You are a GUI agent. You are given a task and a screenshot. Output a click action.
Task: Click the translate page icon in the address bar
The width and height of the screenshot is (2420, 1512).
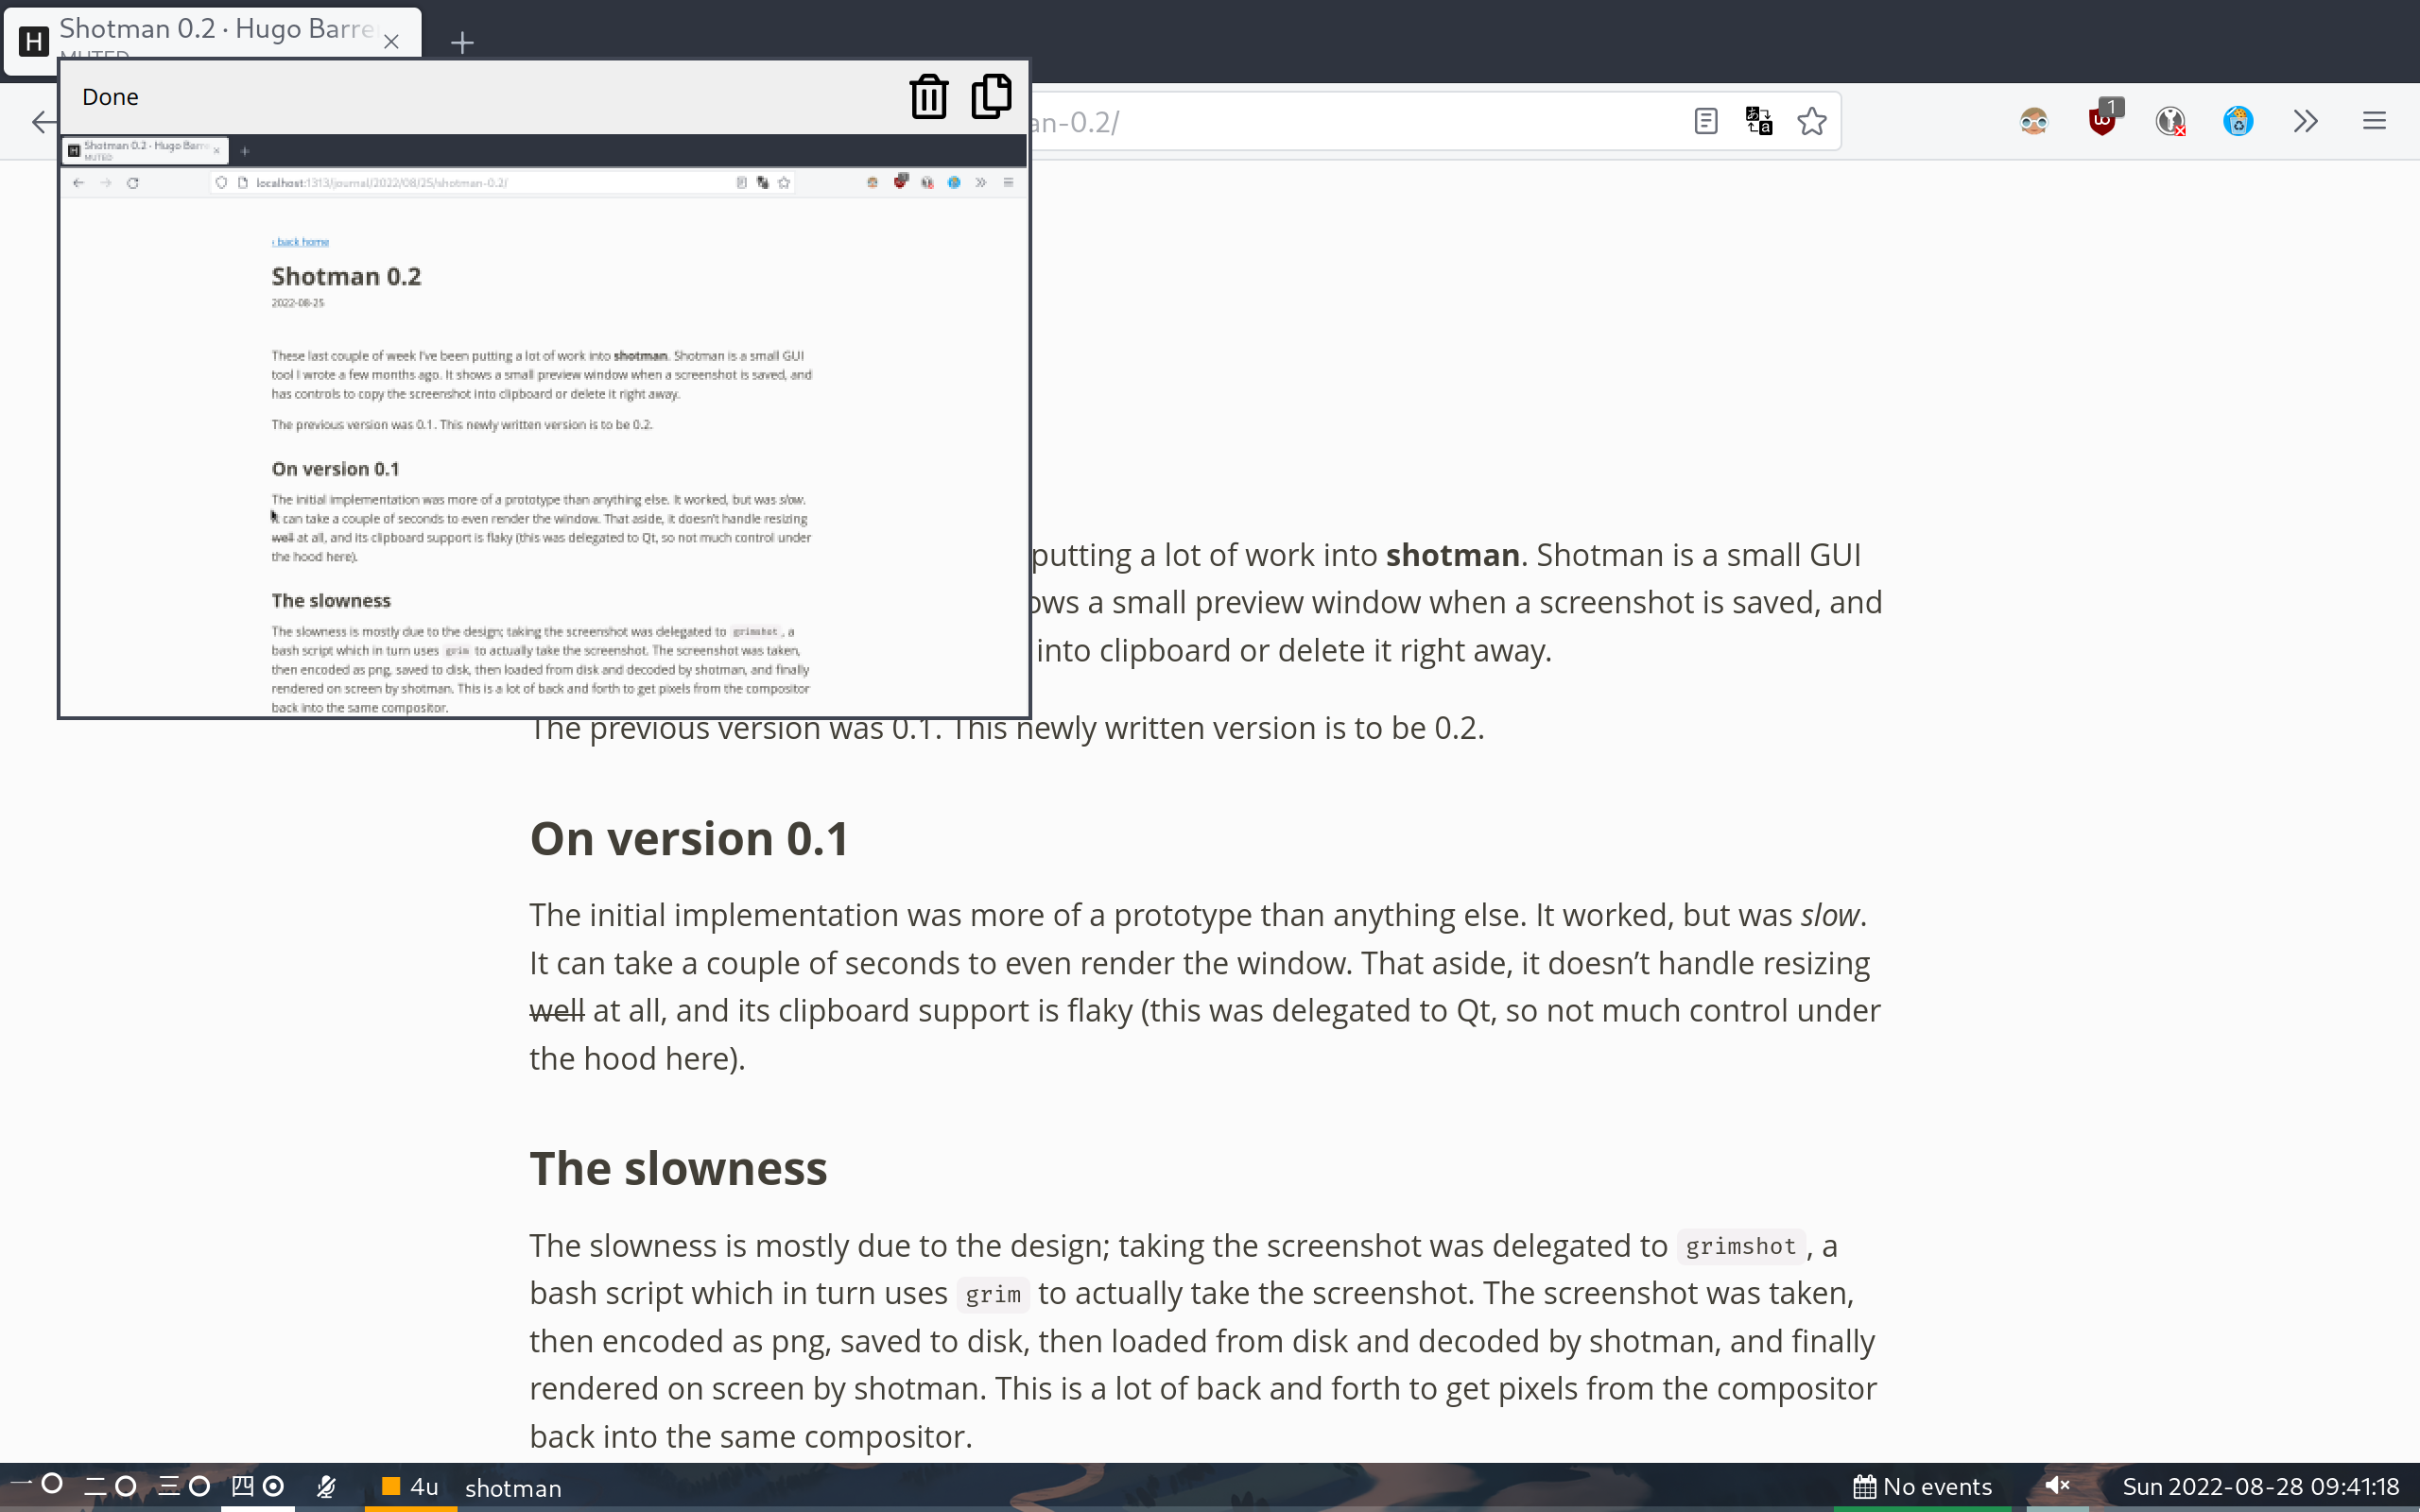pyautogui.click(x=1759, y=122)
